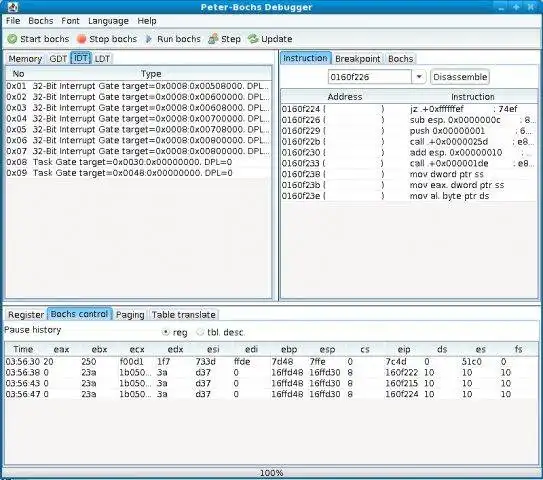
Task: Switch to the Memory tab
Action: click(x=25, y=59)
